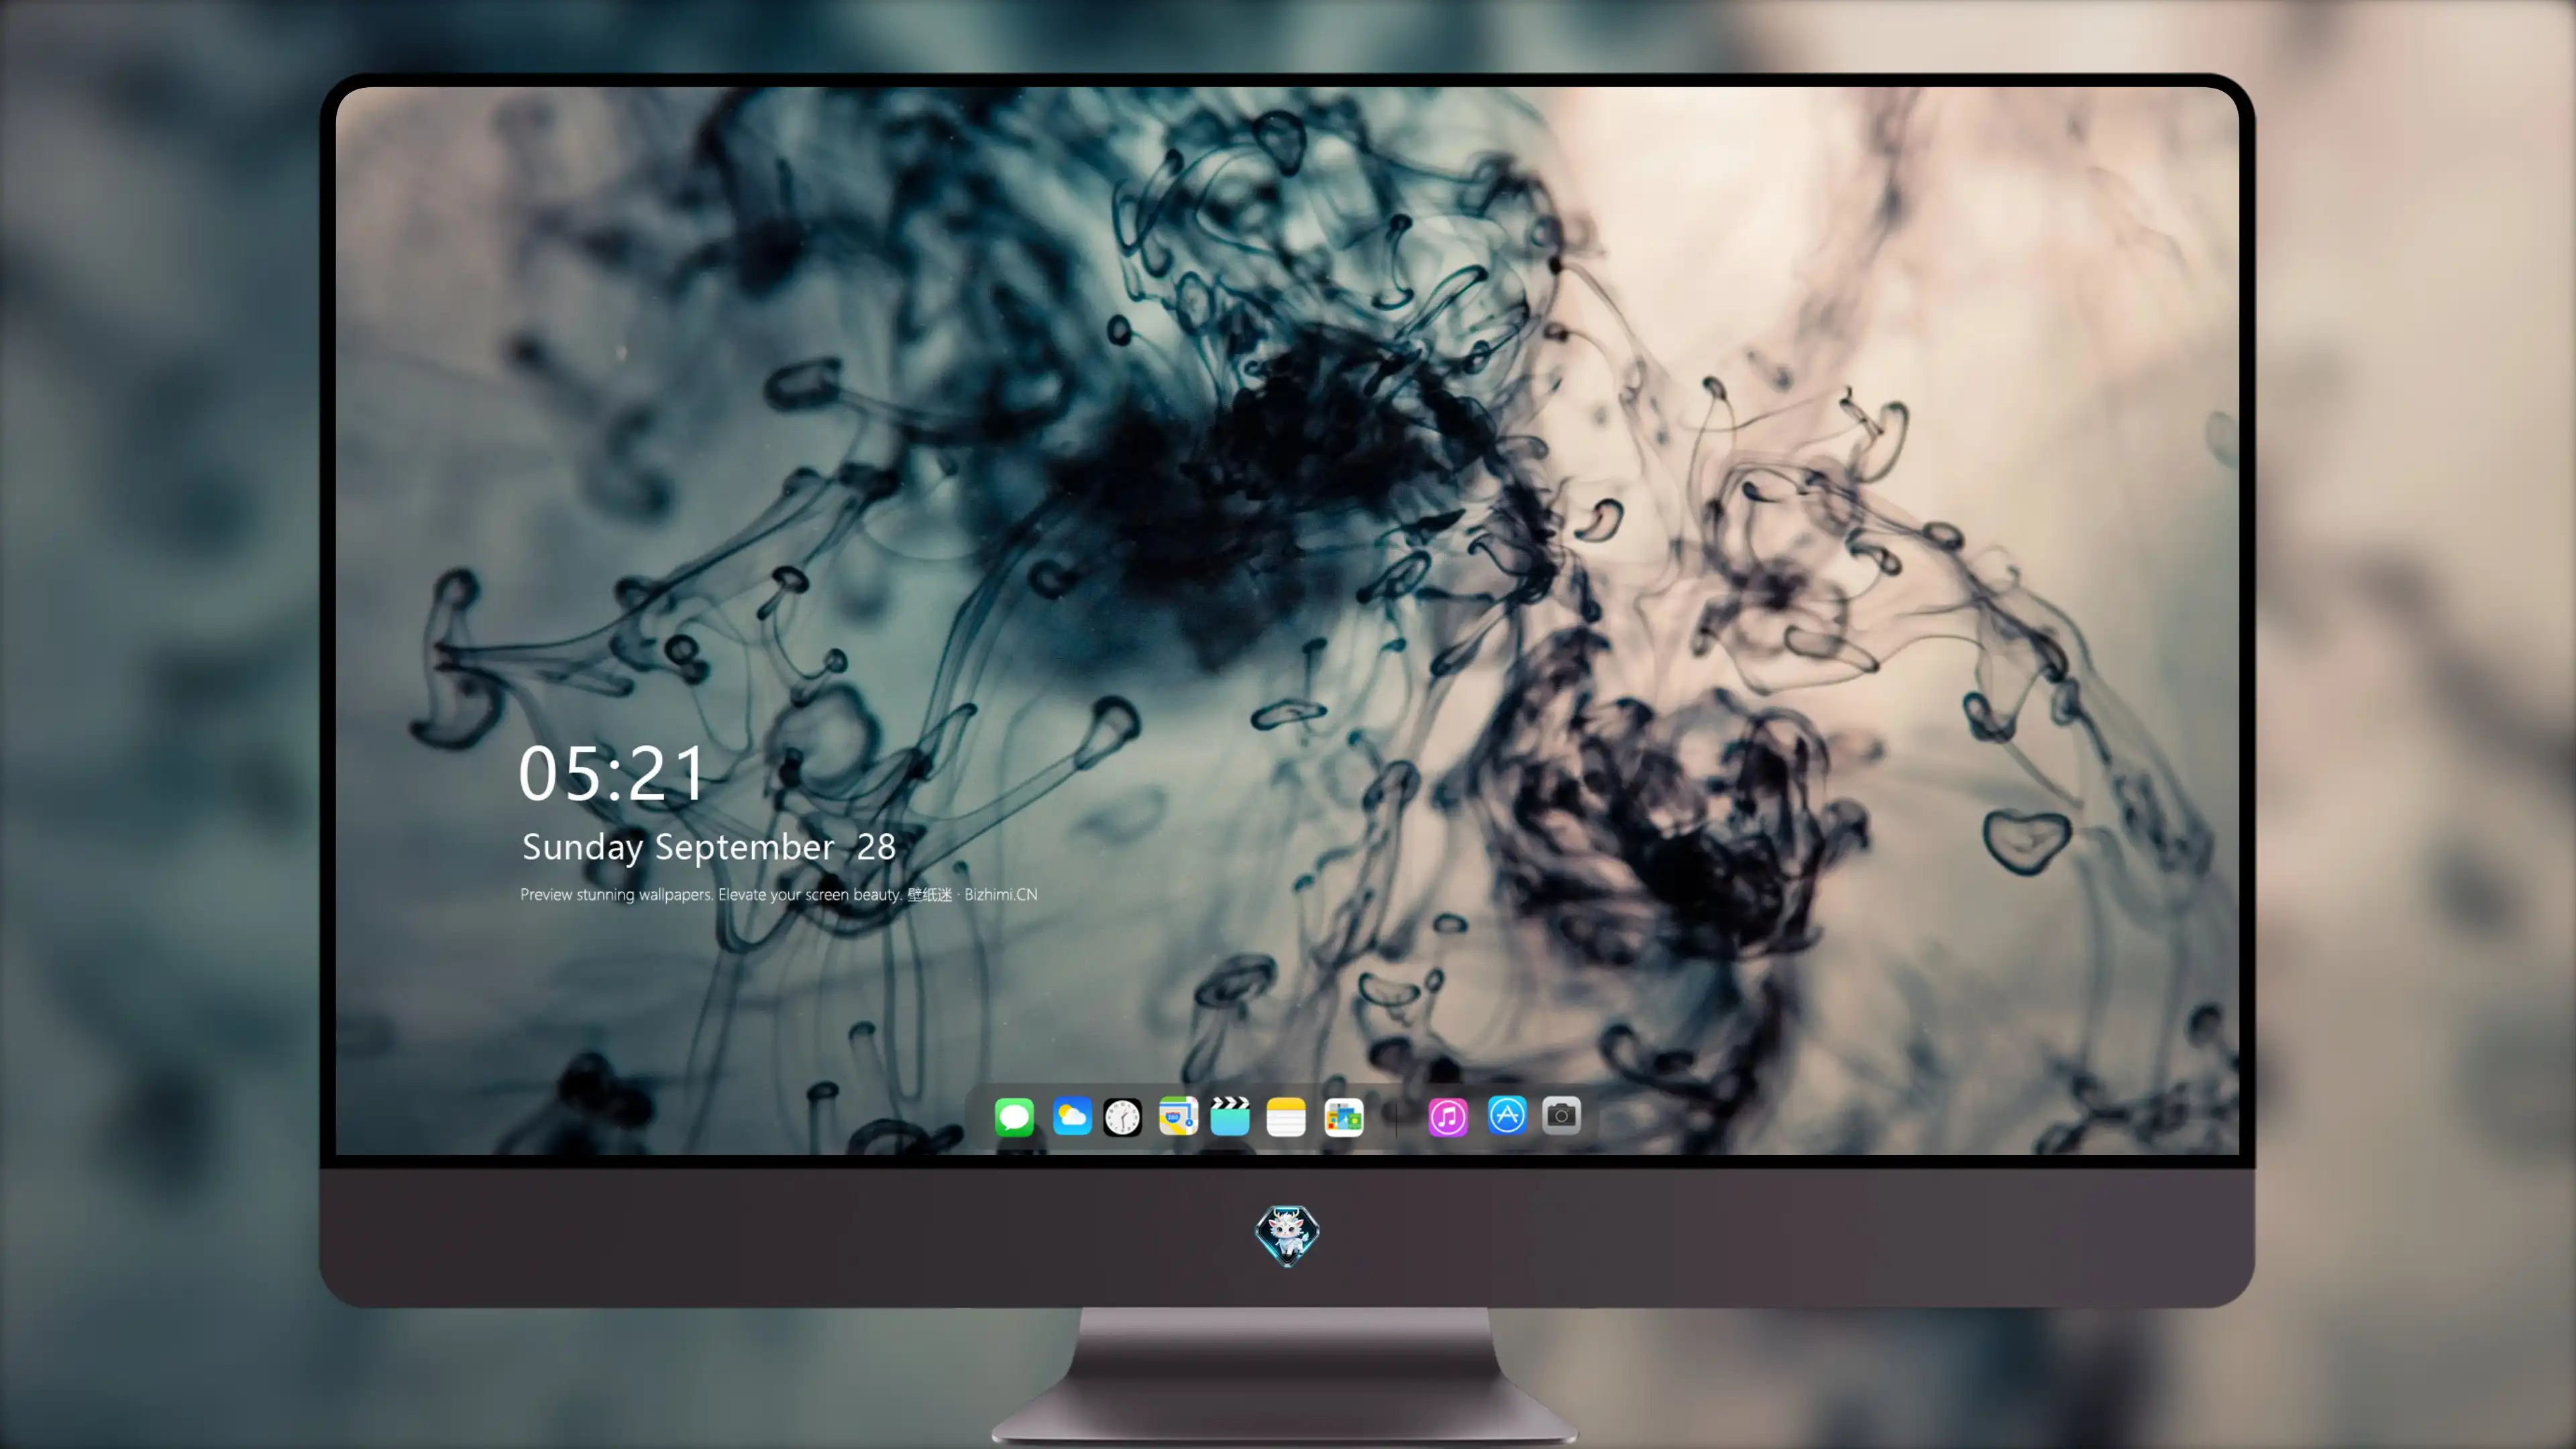Screen dimensions: 2576x1449
Task: Open the green Messages app in the dock
Action: (x=1014, y=1117)
